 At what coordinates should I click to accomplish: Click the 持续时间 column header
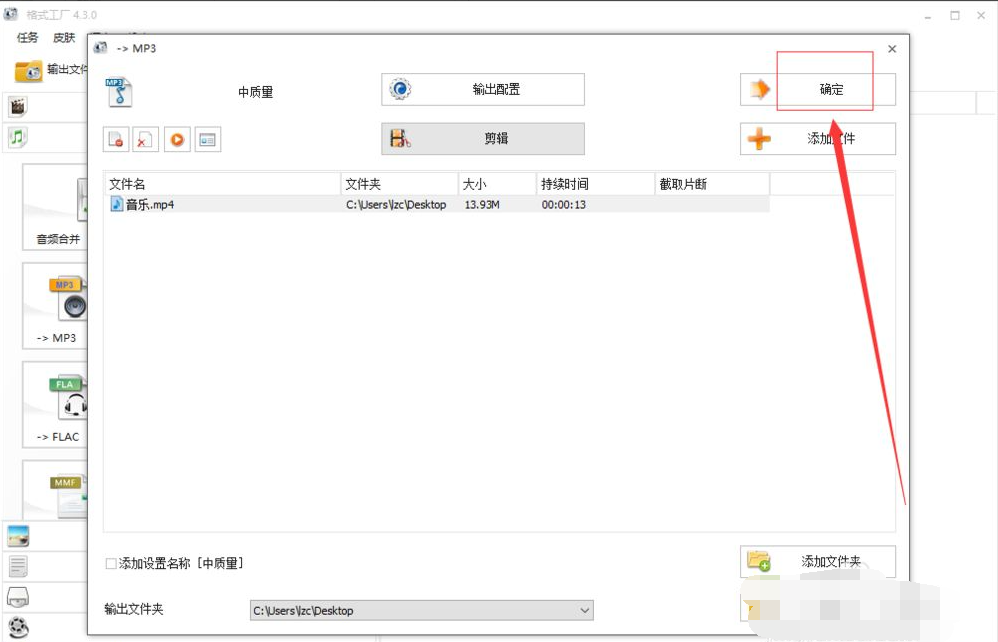(596, 184)
